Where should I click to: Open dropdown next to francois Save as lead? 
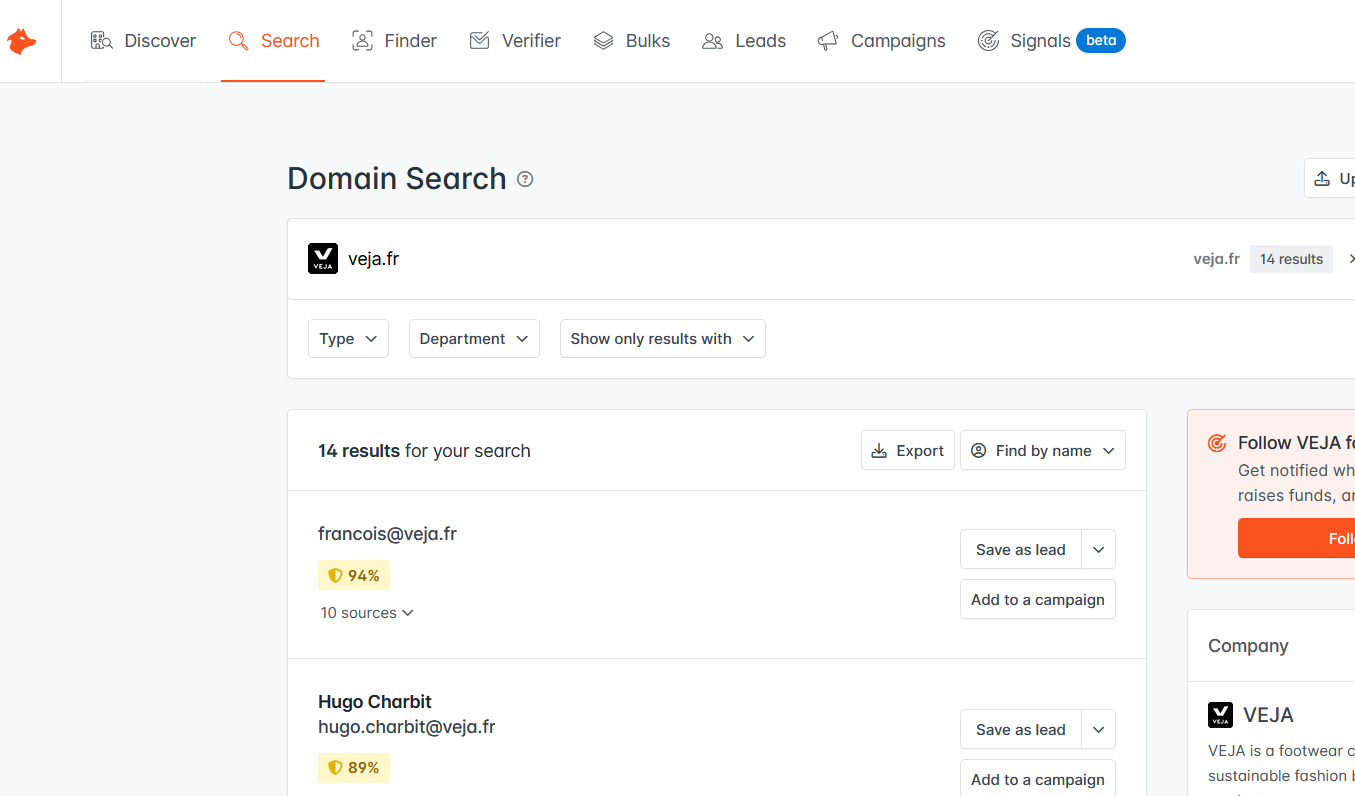[1099, 550]
